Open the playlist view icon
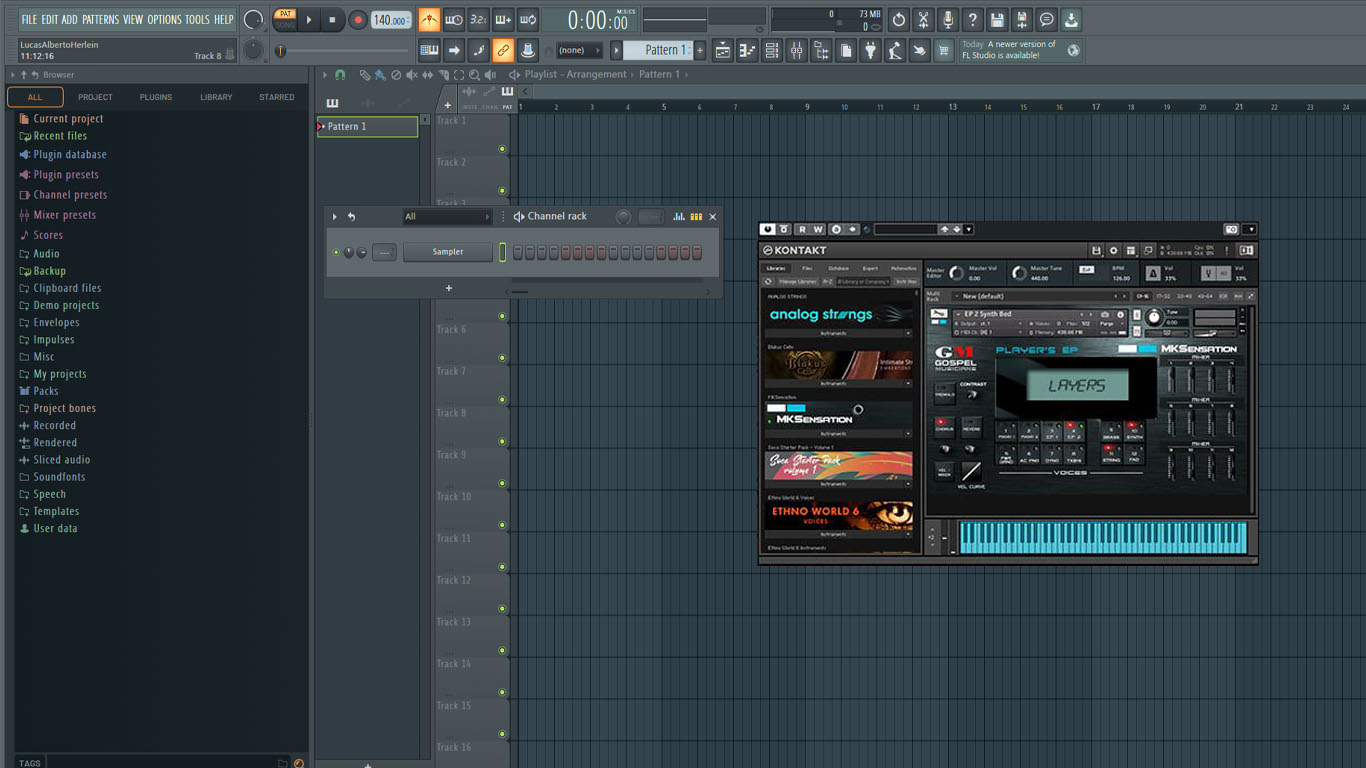This screenshot has height=768, width=1366. point(723,50)
